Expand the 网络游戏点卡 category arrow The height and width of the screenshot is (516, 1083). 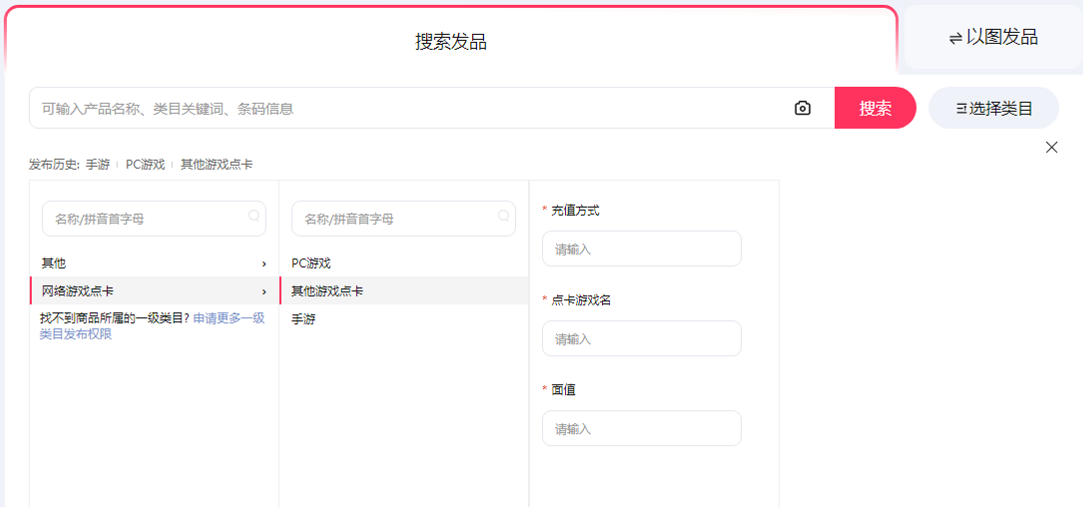pyautogui.click(x=264, y=292)
